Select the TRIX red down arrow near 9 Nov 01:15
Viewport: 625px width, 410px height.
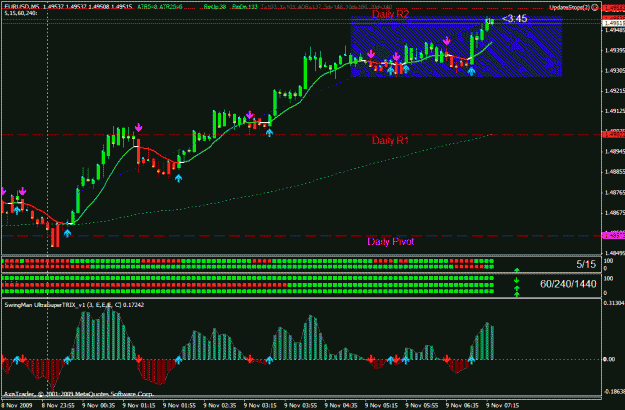pyautogui.click(x=138, y=359)
